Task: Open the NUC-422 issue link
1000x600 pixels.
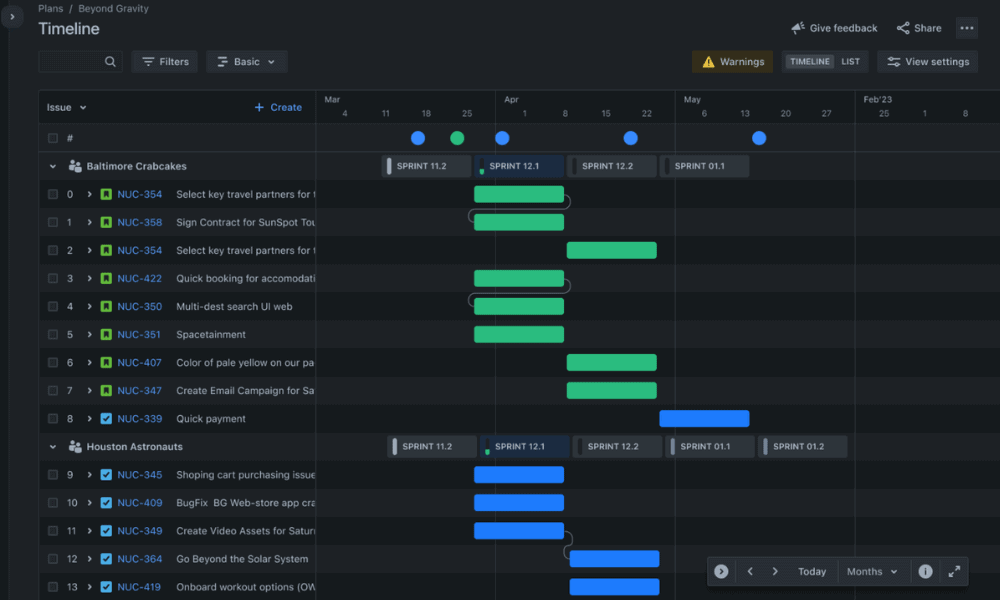Action: point(139,279)
